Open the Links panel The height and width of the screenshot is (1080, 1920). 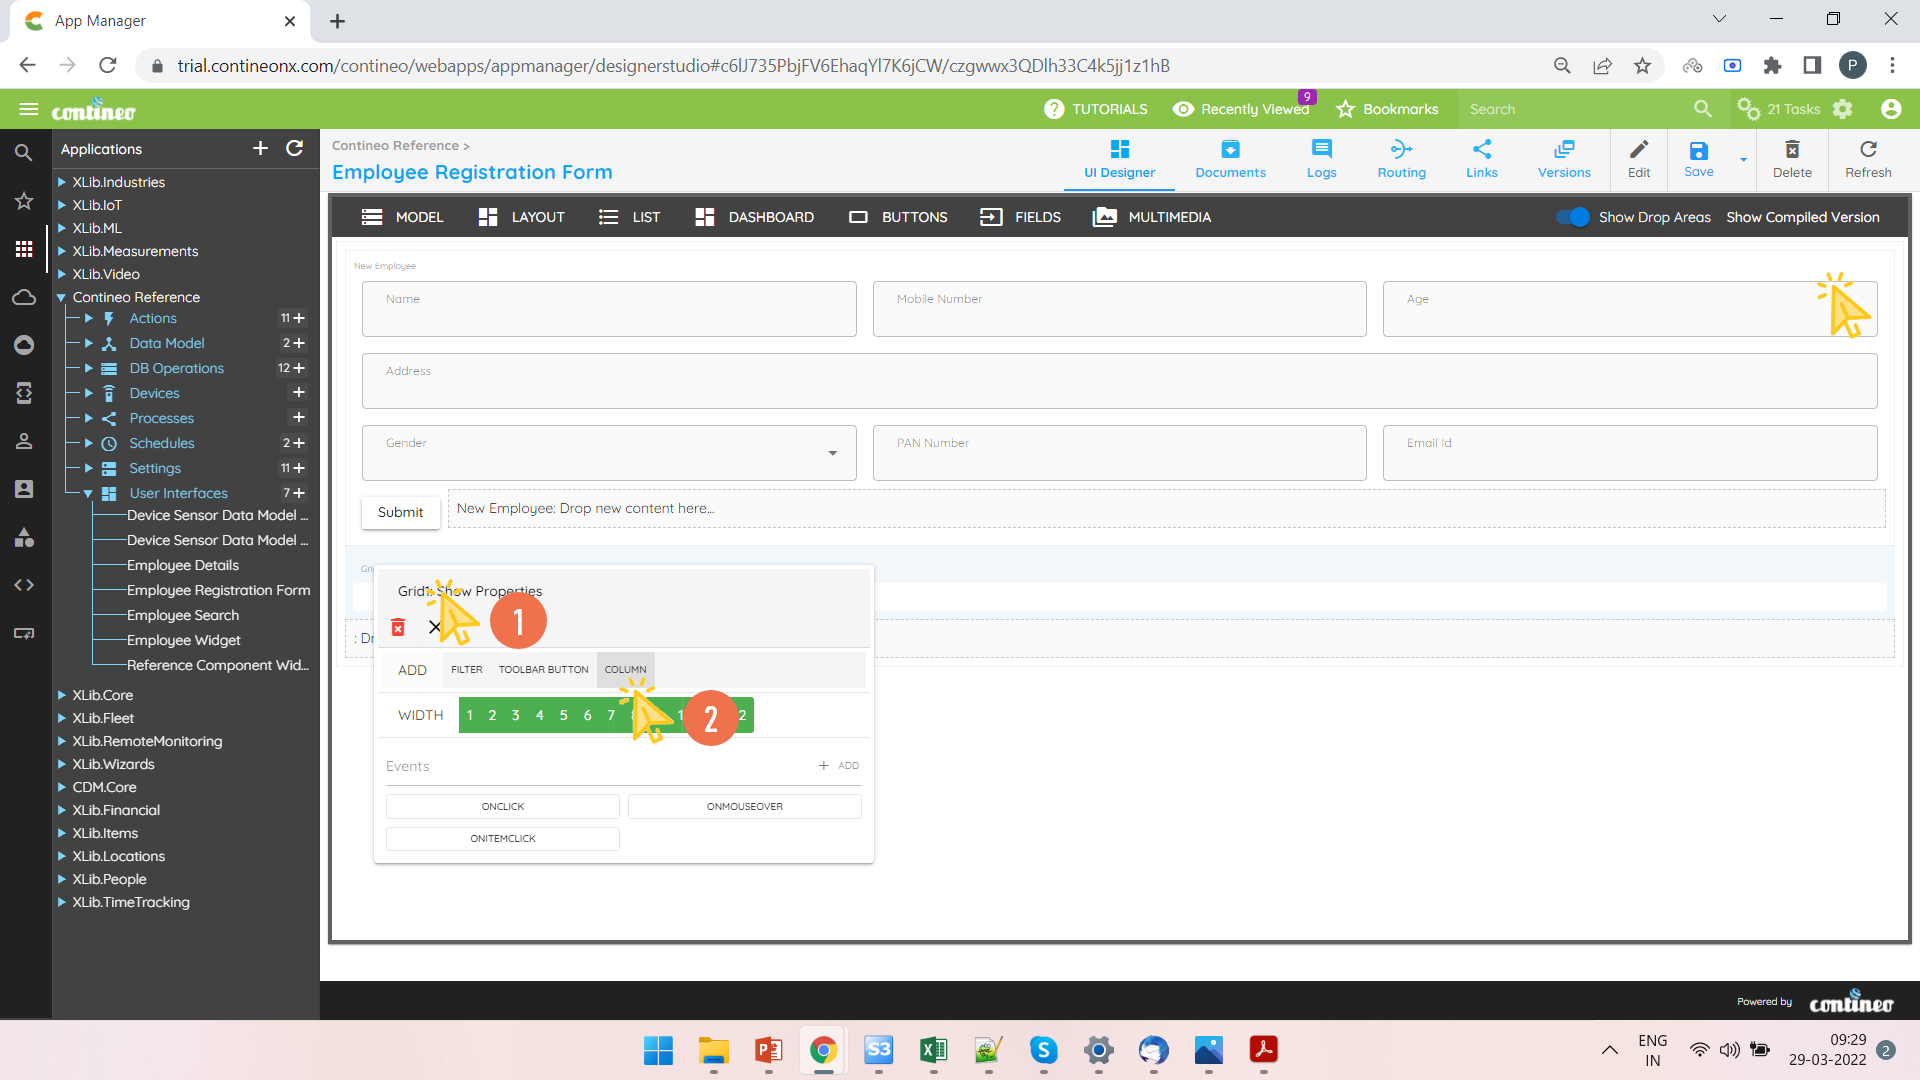(x=1482, y=158)
